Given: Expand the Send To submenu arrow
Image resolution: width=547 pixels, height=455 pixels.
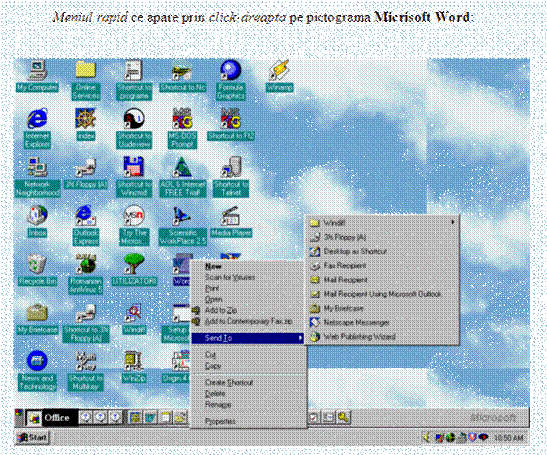Looking at the screenshot, I should pos(300,338).
